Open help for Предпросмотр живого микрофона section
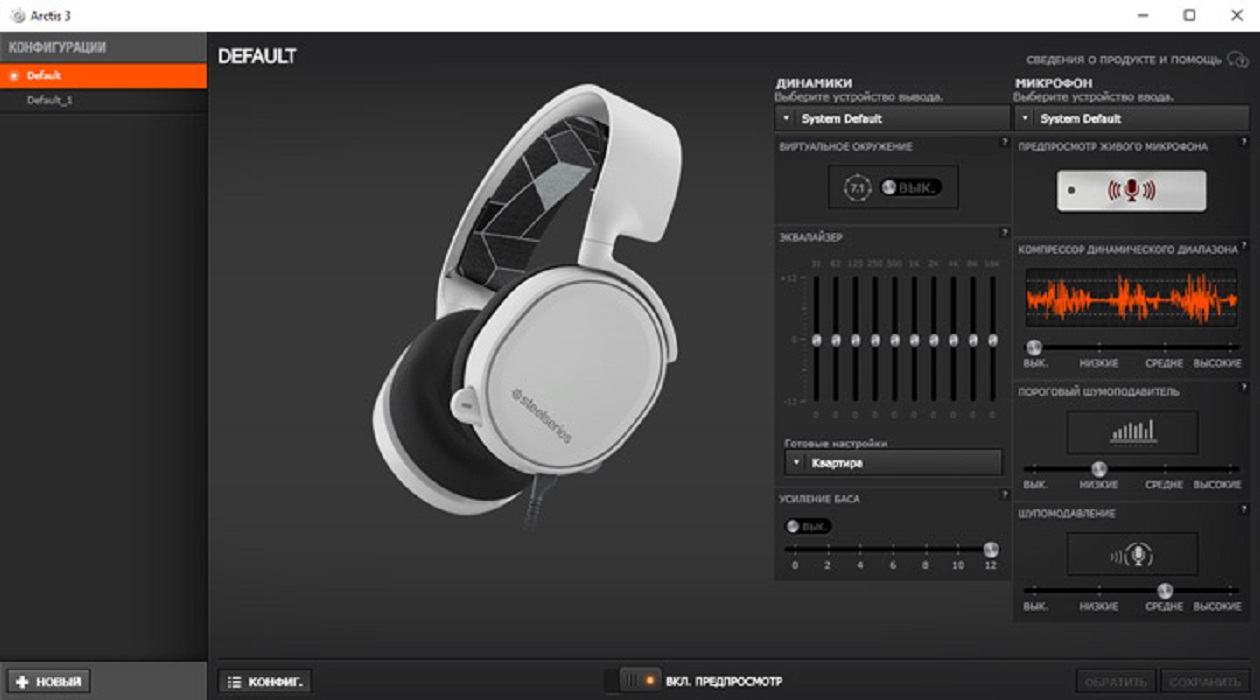 pos(1244,143)
